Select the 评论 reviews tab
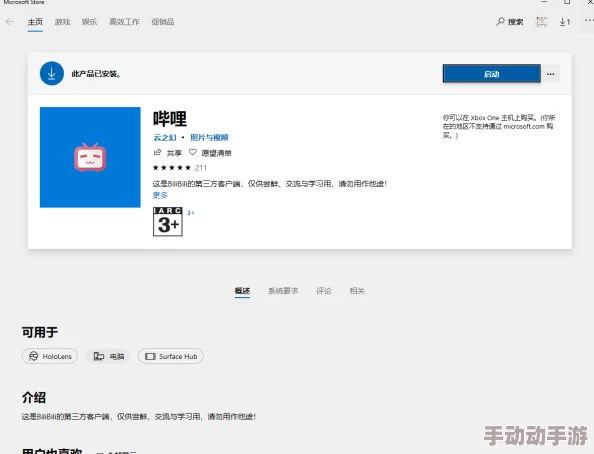 pyautogui.click(x=324, y=291)
